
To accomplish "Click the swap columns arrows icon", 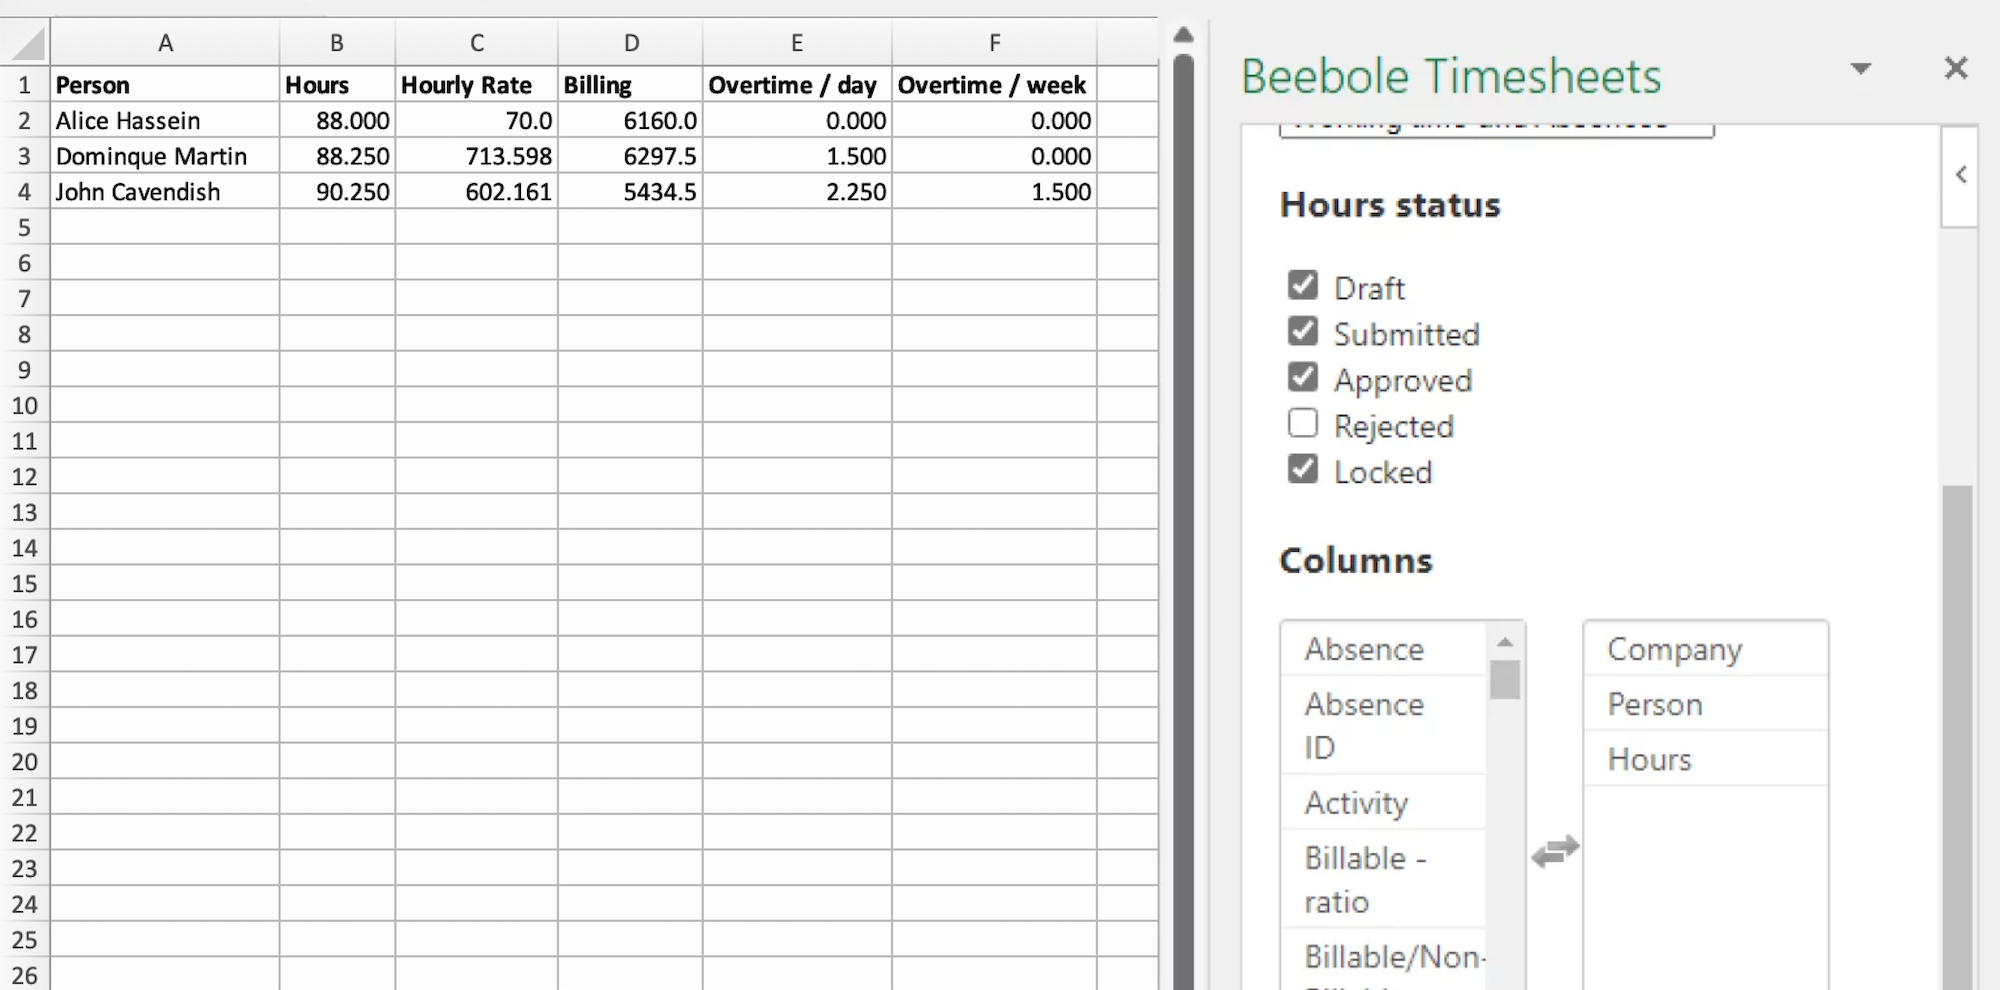I will click(1556, 851).
